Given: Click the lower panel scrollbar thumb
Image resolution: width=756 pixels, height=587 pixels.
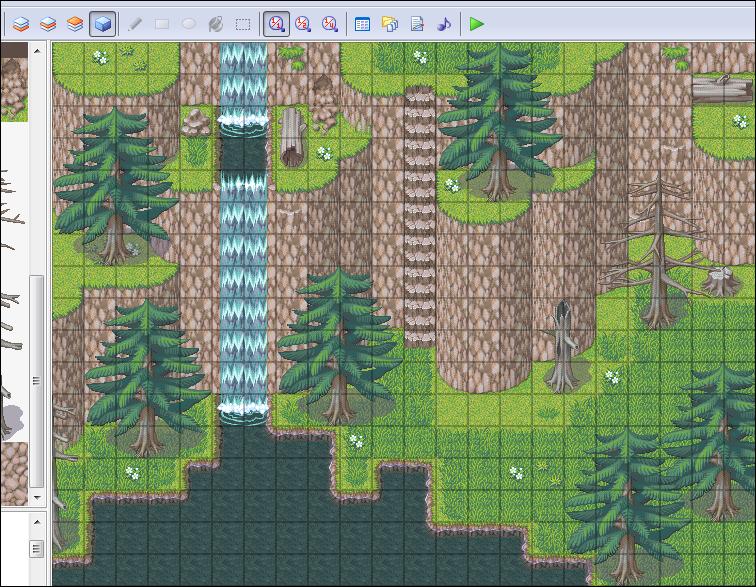Looking at the screenshot, I should tap(37, 548).
